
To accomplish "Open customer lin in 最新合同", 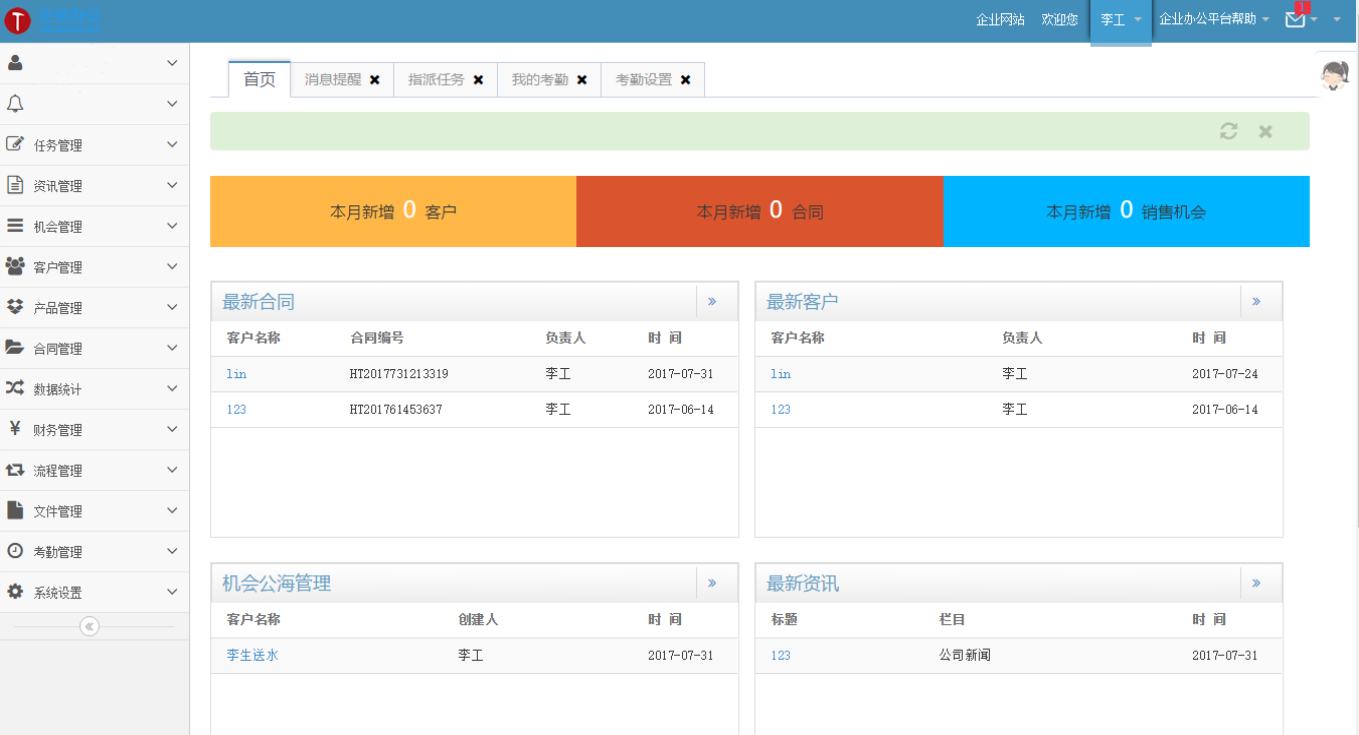I will click(x=236, y=374).
